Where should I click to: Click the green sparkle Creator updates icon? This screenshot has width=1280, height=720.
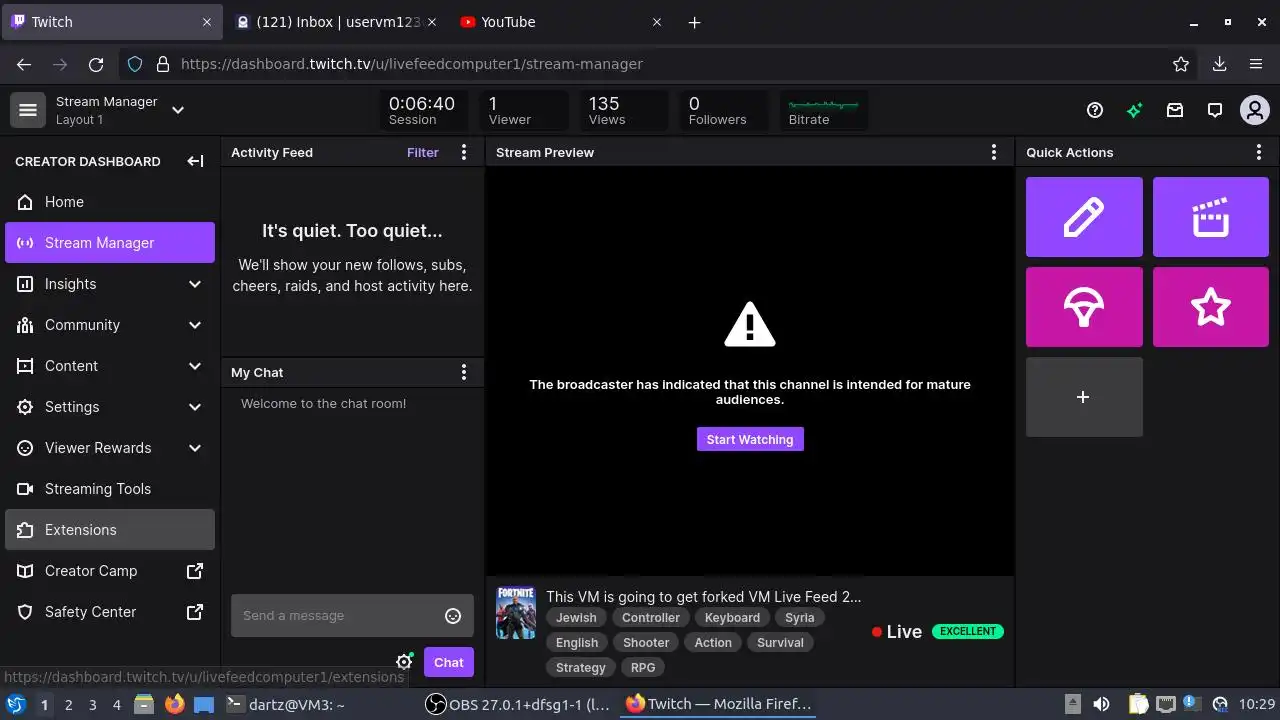[x=1134, y=110]
